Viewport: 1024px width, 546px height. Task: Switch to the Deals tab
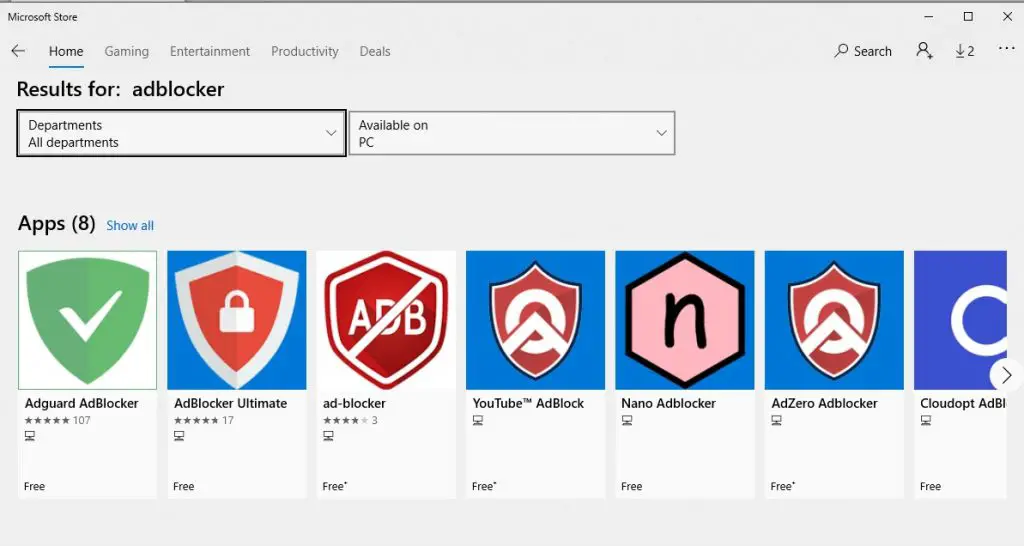pyautogui.click(x=375, y=51)
